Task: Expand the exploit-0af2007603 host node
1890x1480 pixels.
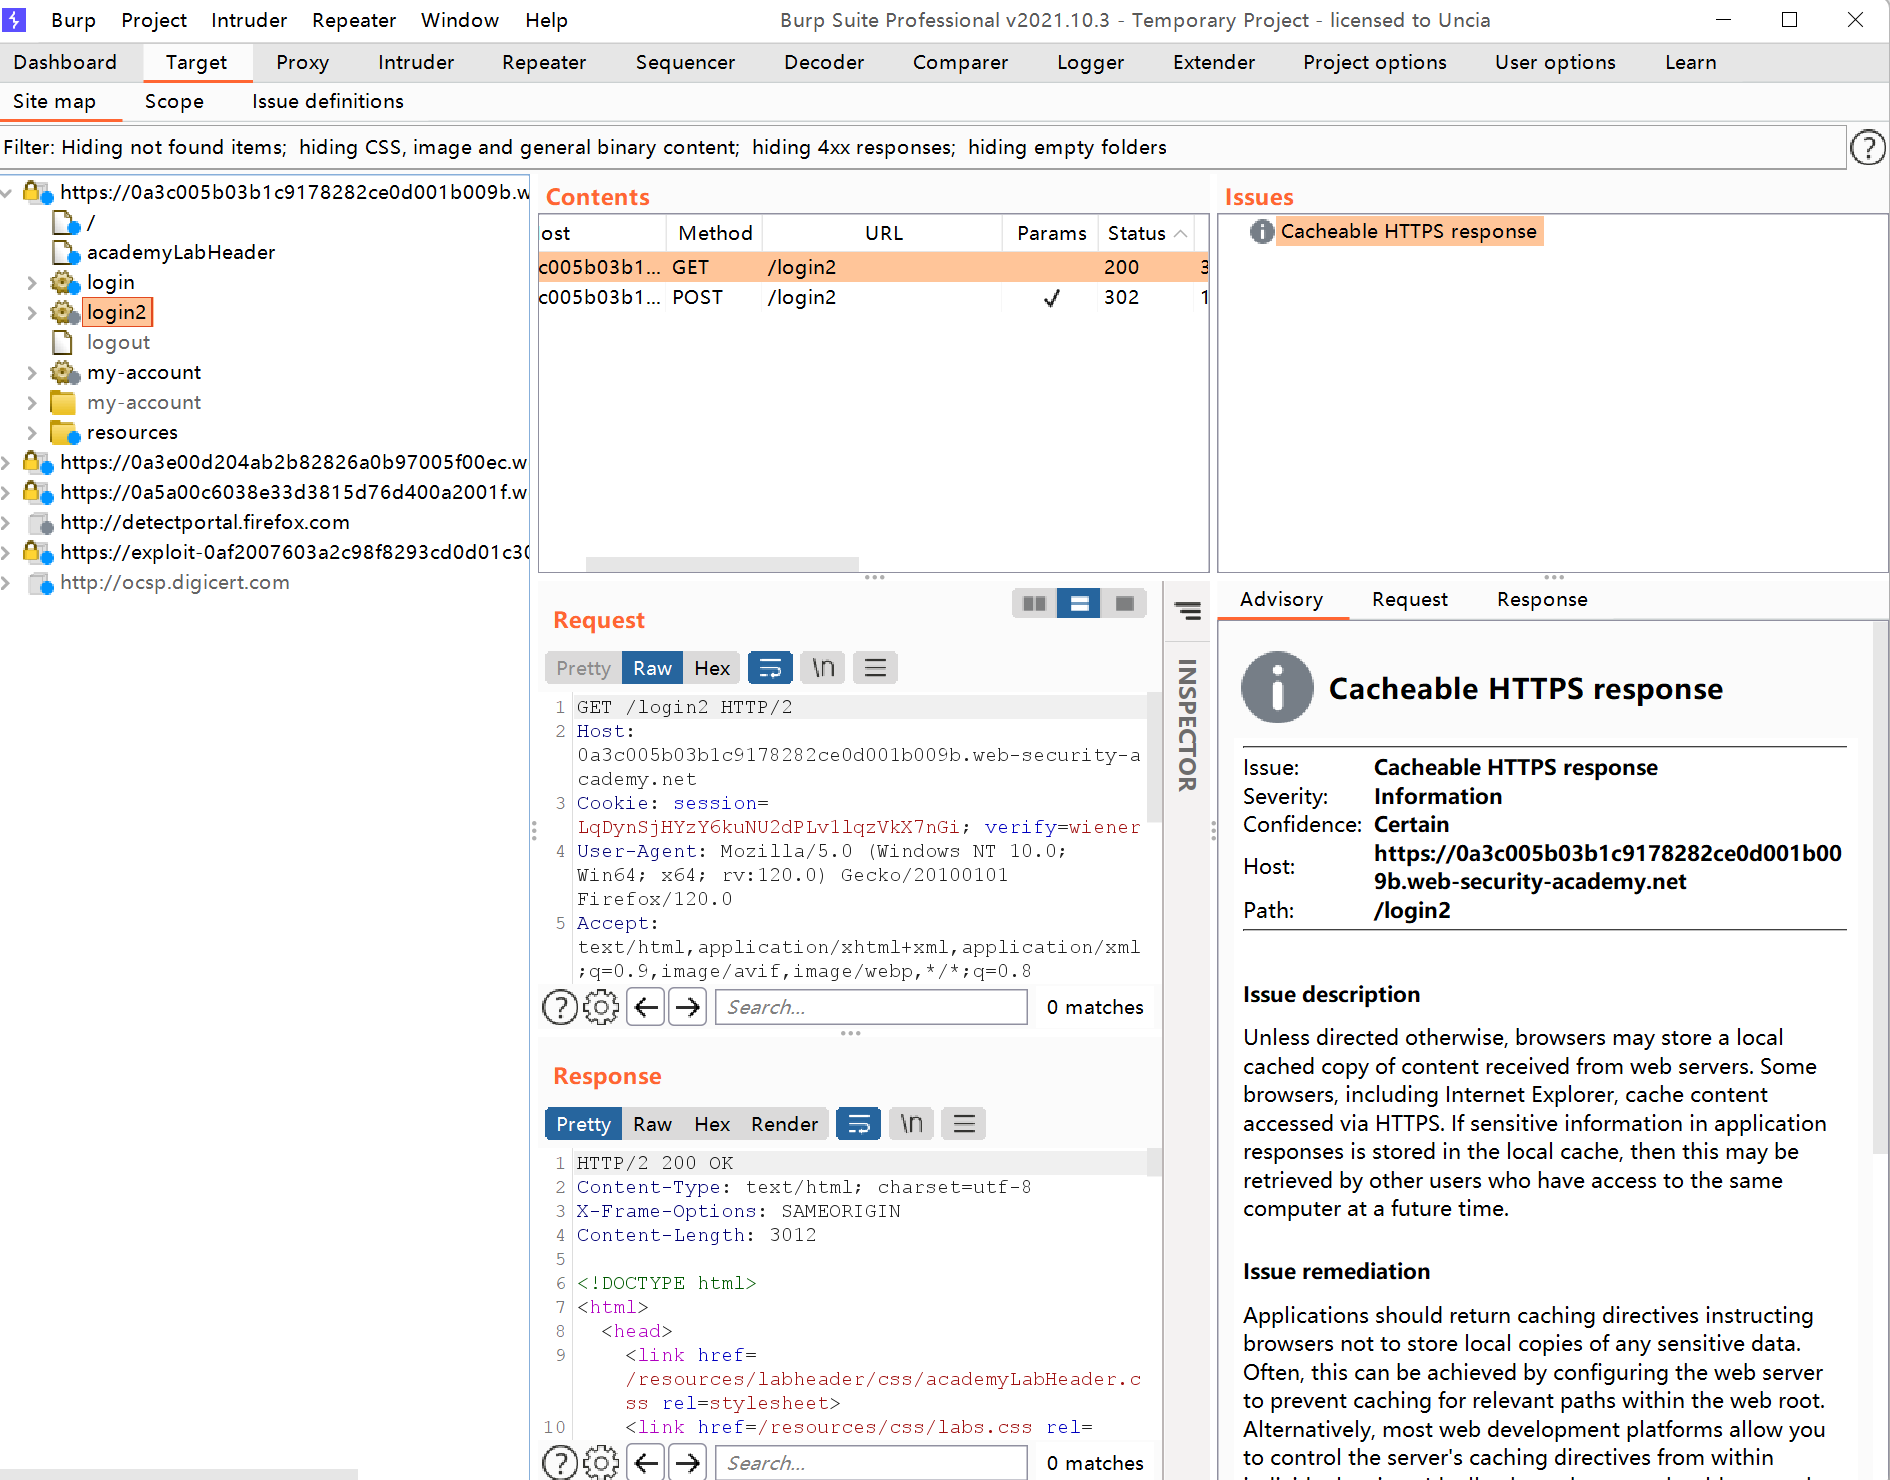Action: pyautogui.click(x=7, y=552)
